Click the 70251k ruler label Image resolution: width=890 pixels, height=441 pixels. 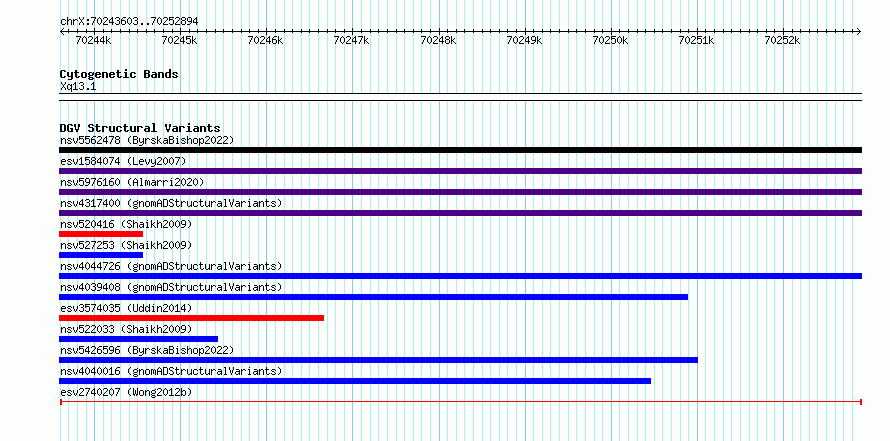(x=696, y=40)
